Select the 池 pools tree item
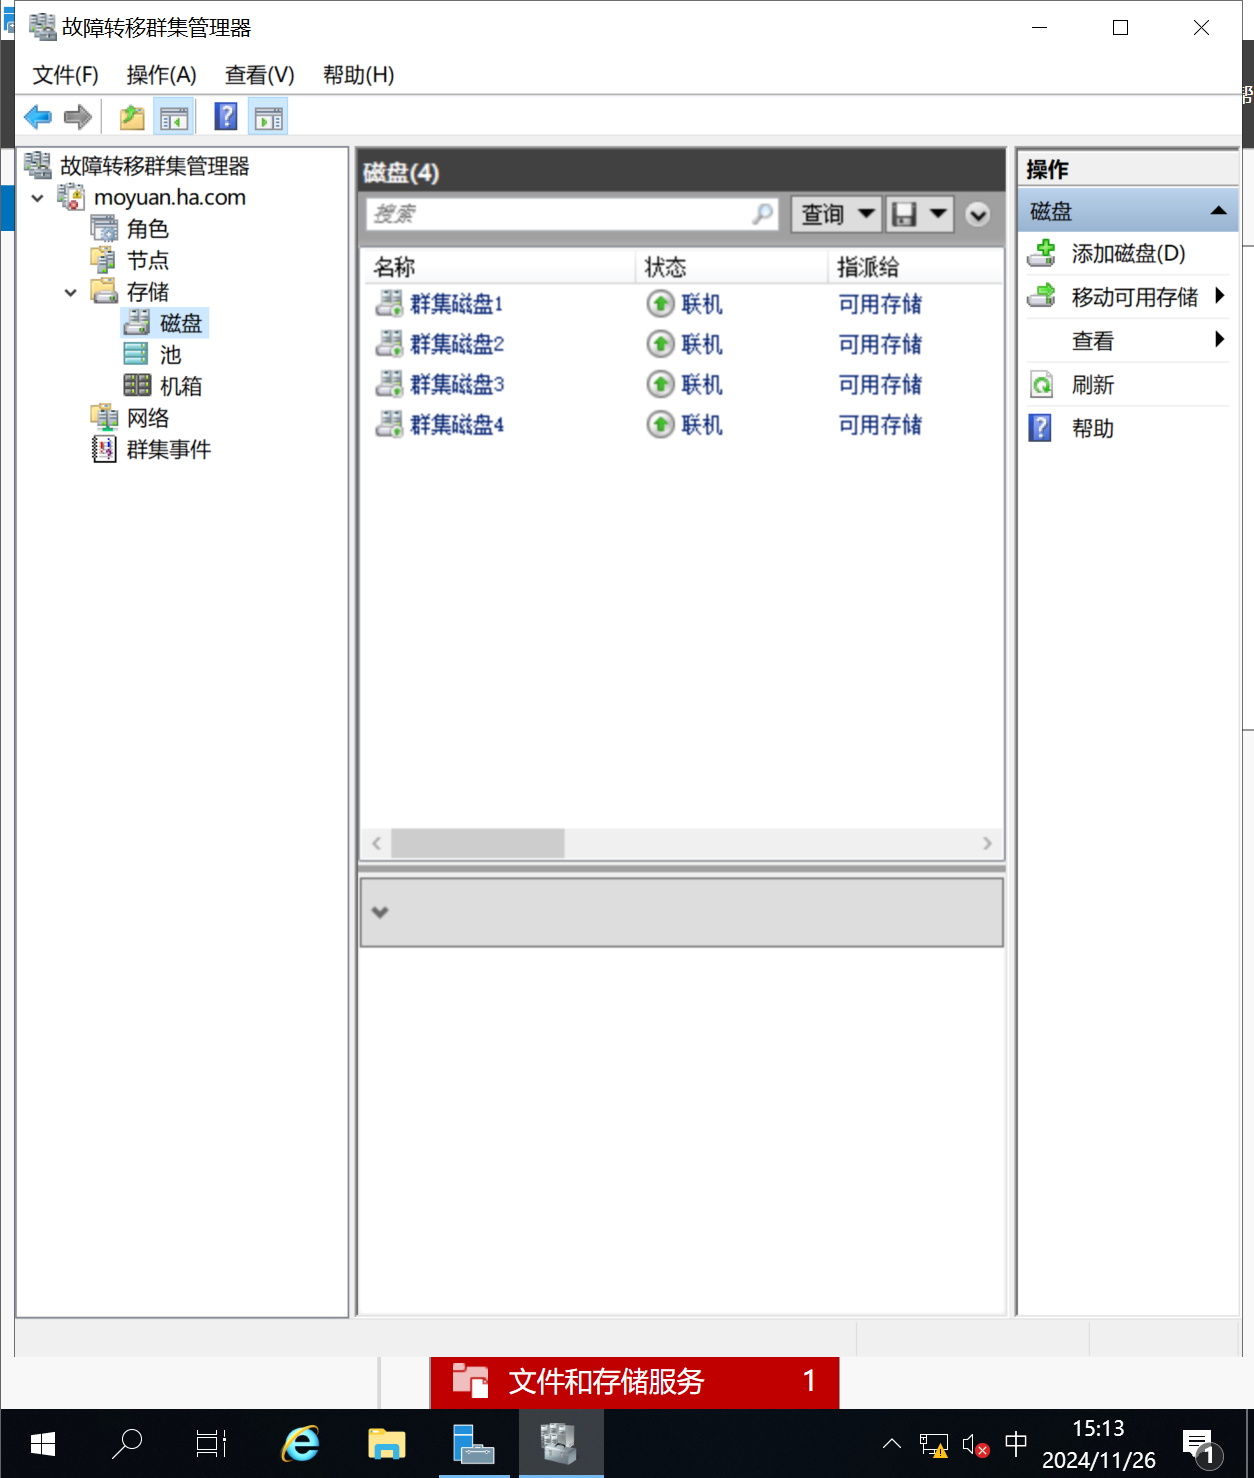 click(x=171, y=355)
